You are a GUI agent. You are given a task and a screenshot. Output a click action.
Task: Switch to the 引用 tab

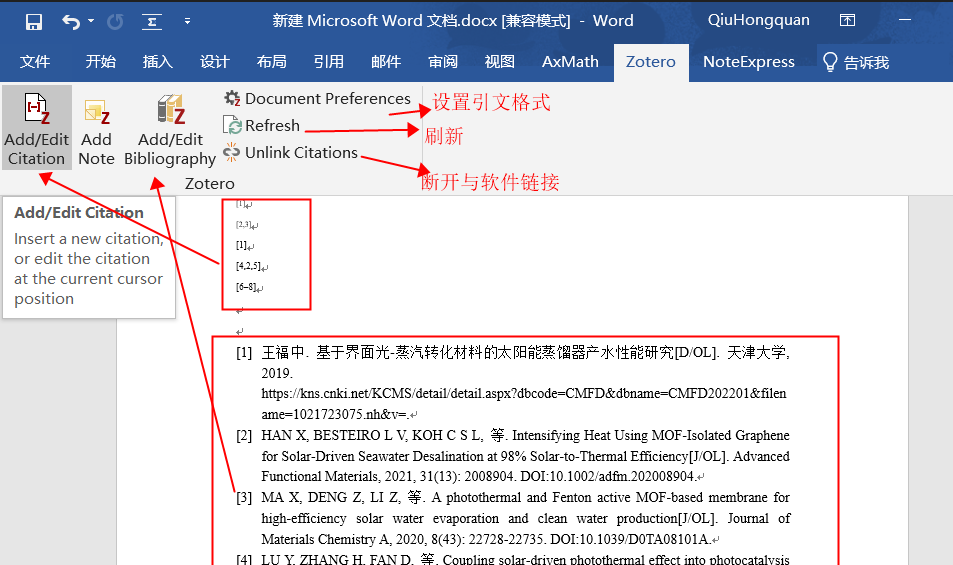[x=328, y=62]
